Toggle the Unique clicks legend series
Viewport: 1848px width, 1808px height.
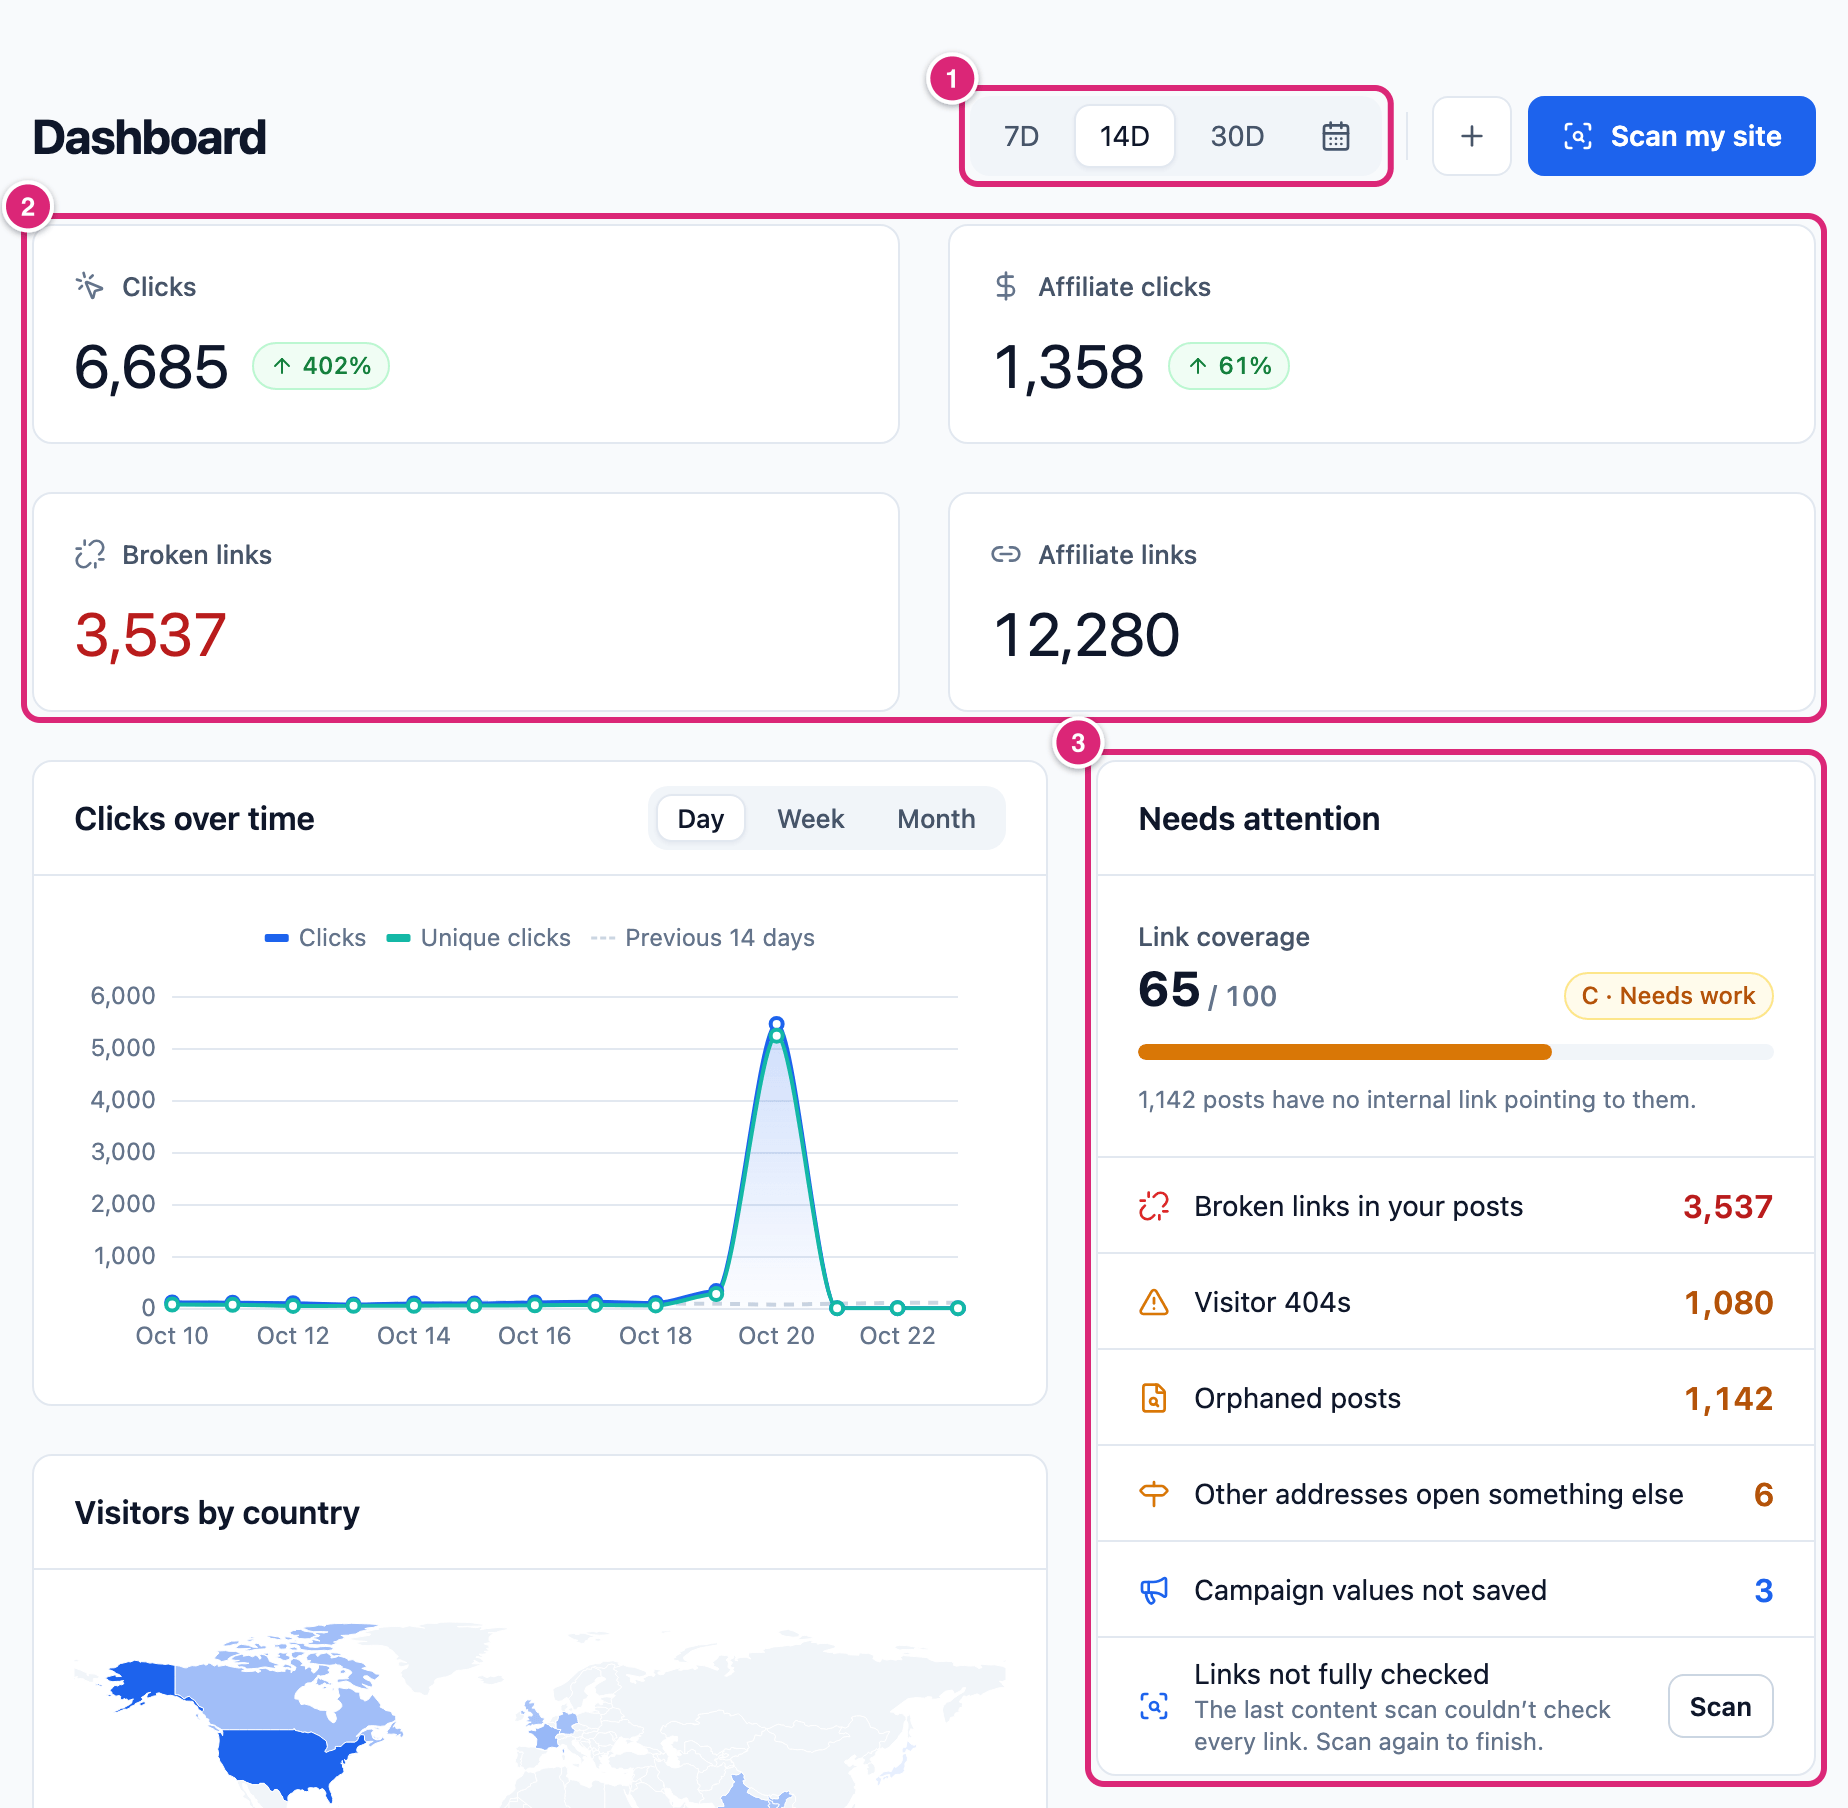click(x=479, y=937)
